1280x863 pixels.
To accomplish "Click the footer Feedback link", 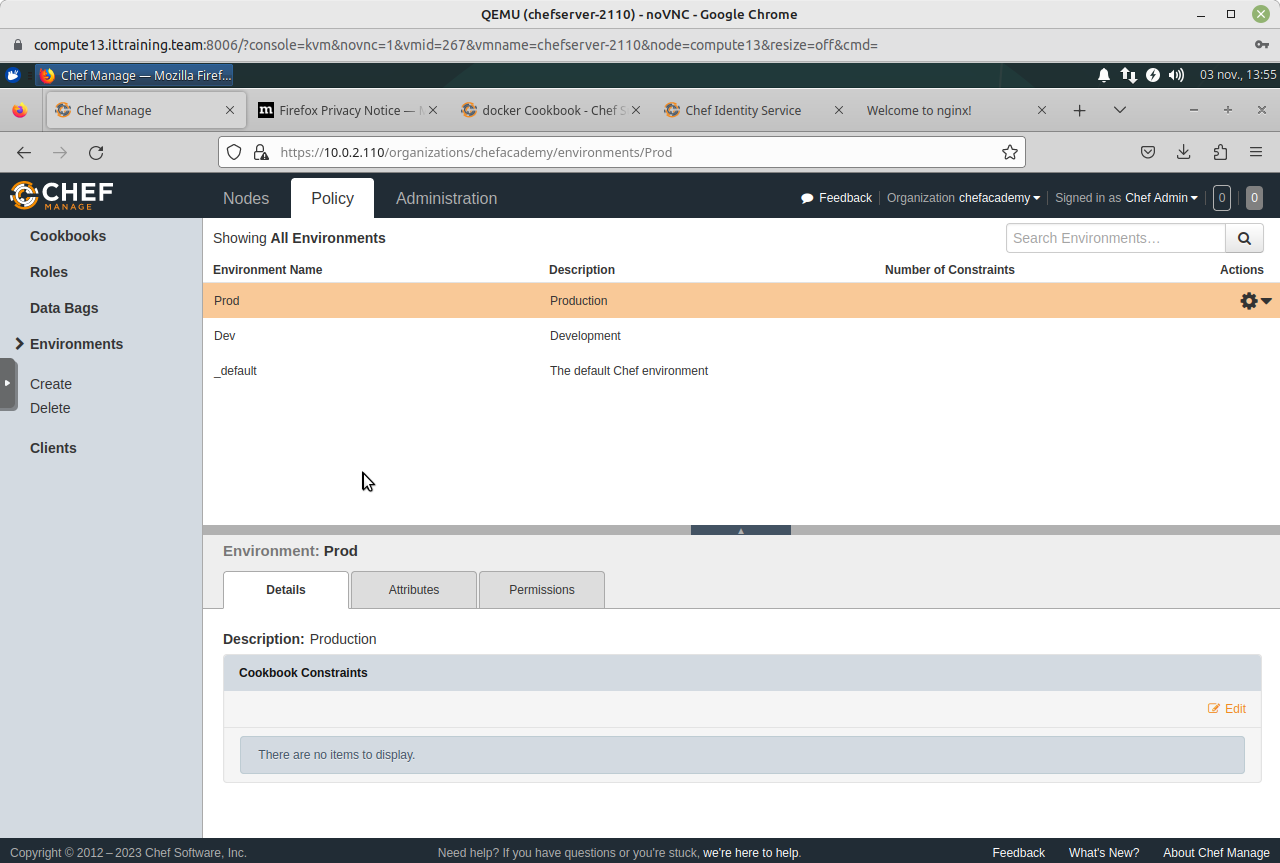I will coord(1018,853).
